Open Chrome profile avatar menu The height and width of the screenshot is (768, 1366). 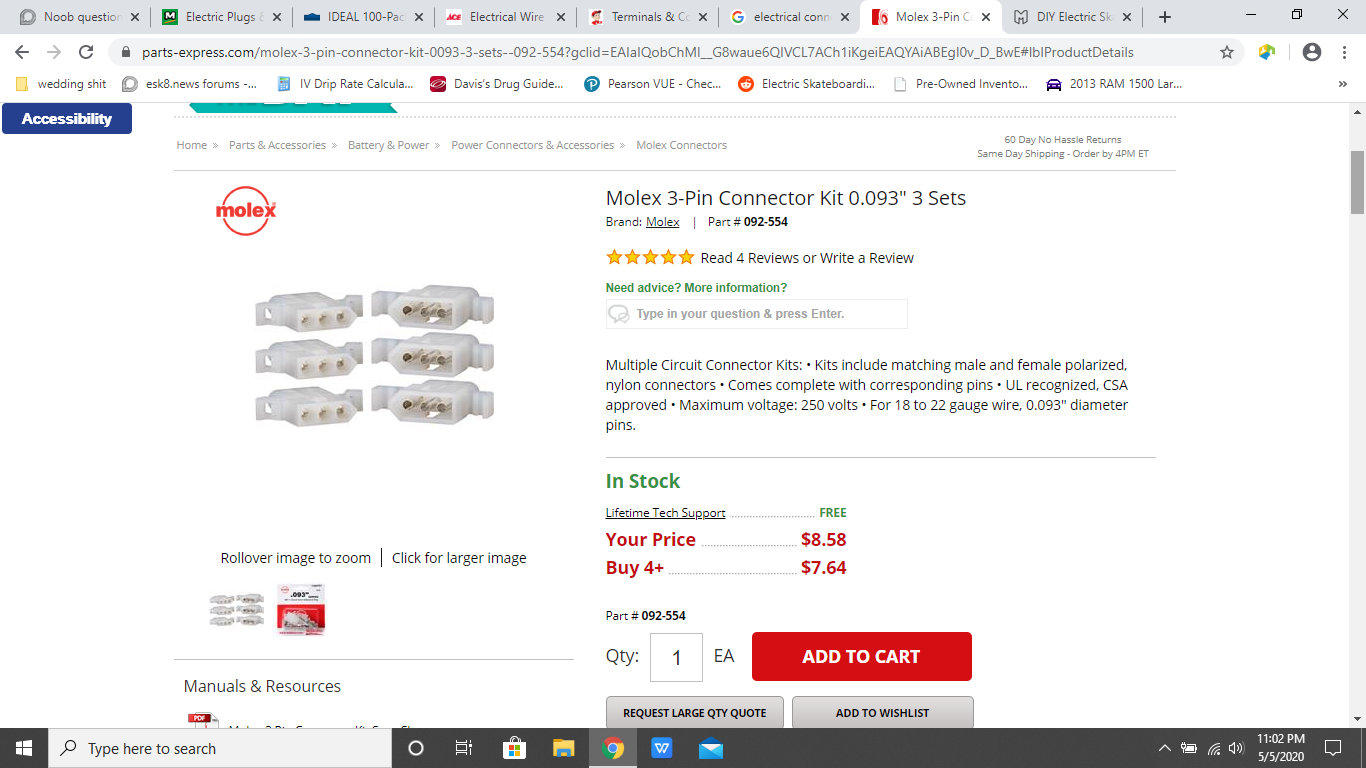click(1312, 52)
